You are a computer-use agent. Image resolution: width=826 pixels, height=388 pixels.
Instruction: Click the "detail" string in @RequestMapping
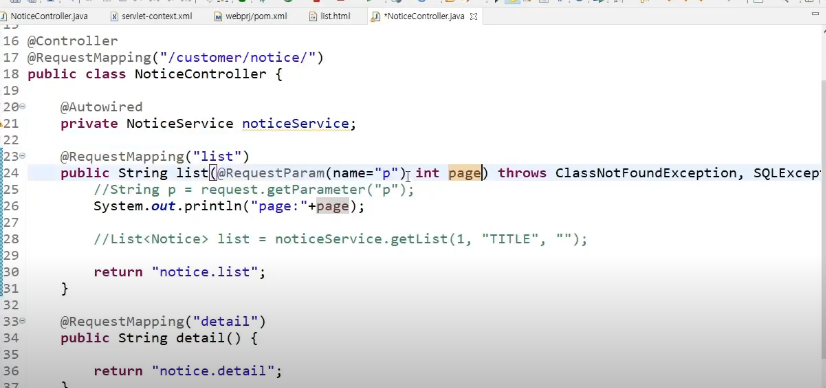[225, 321]
